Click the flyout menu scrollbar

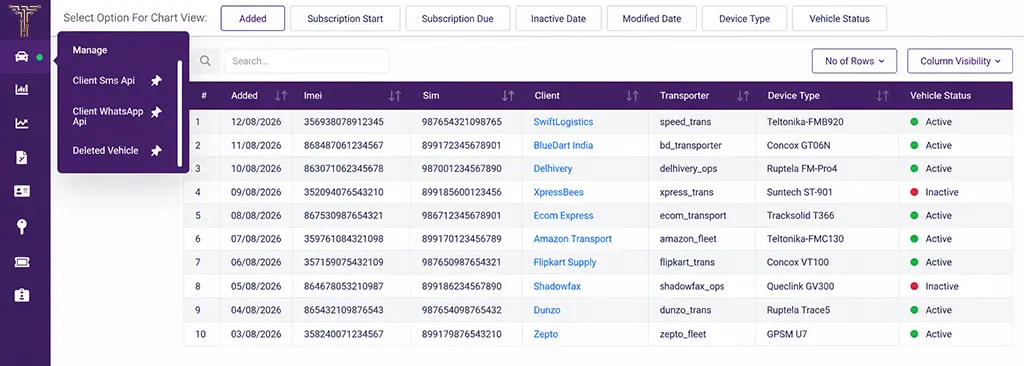coord(180,114)
